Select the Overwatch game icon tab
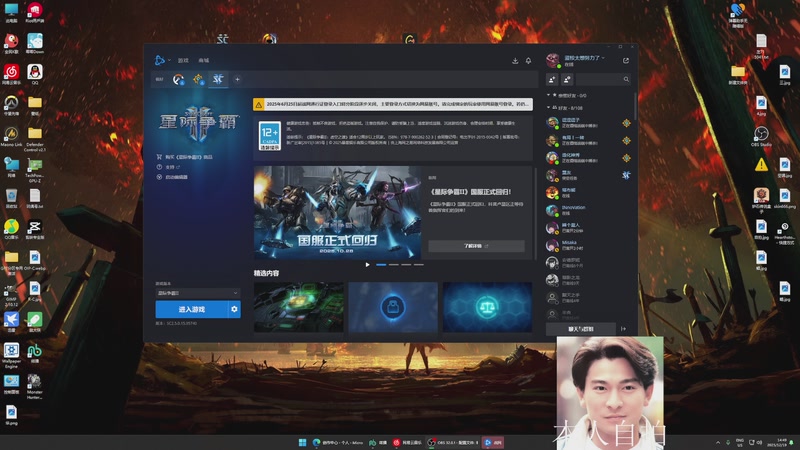The image size is (800, 450). coord(178,79)
